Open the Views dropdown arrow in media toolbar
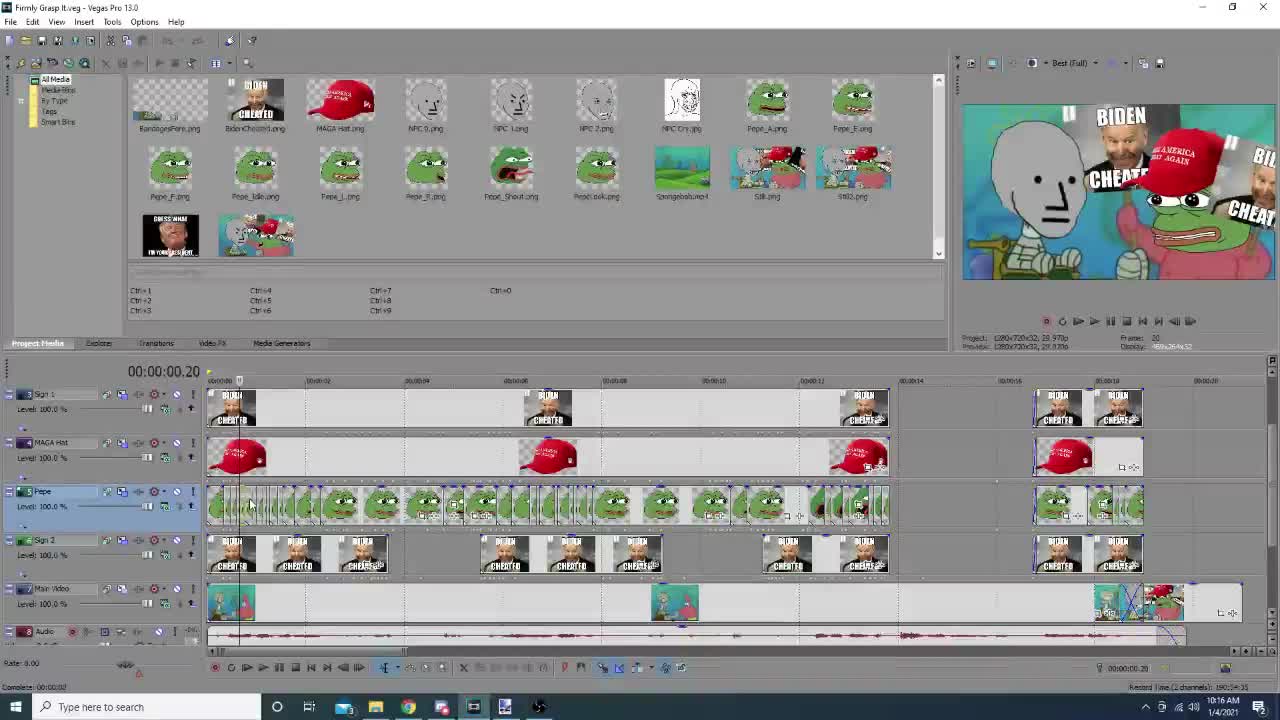The height and width of the screenshot is (720, 1280). point(229,63)
